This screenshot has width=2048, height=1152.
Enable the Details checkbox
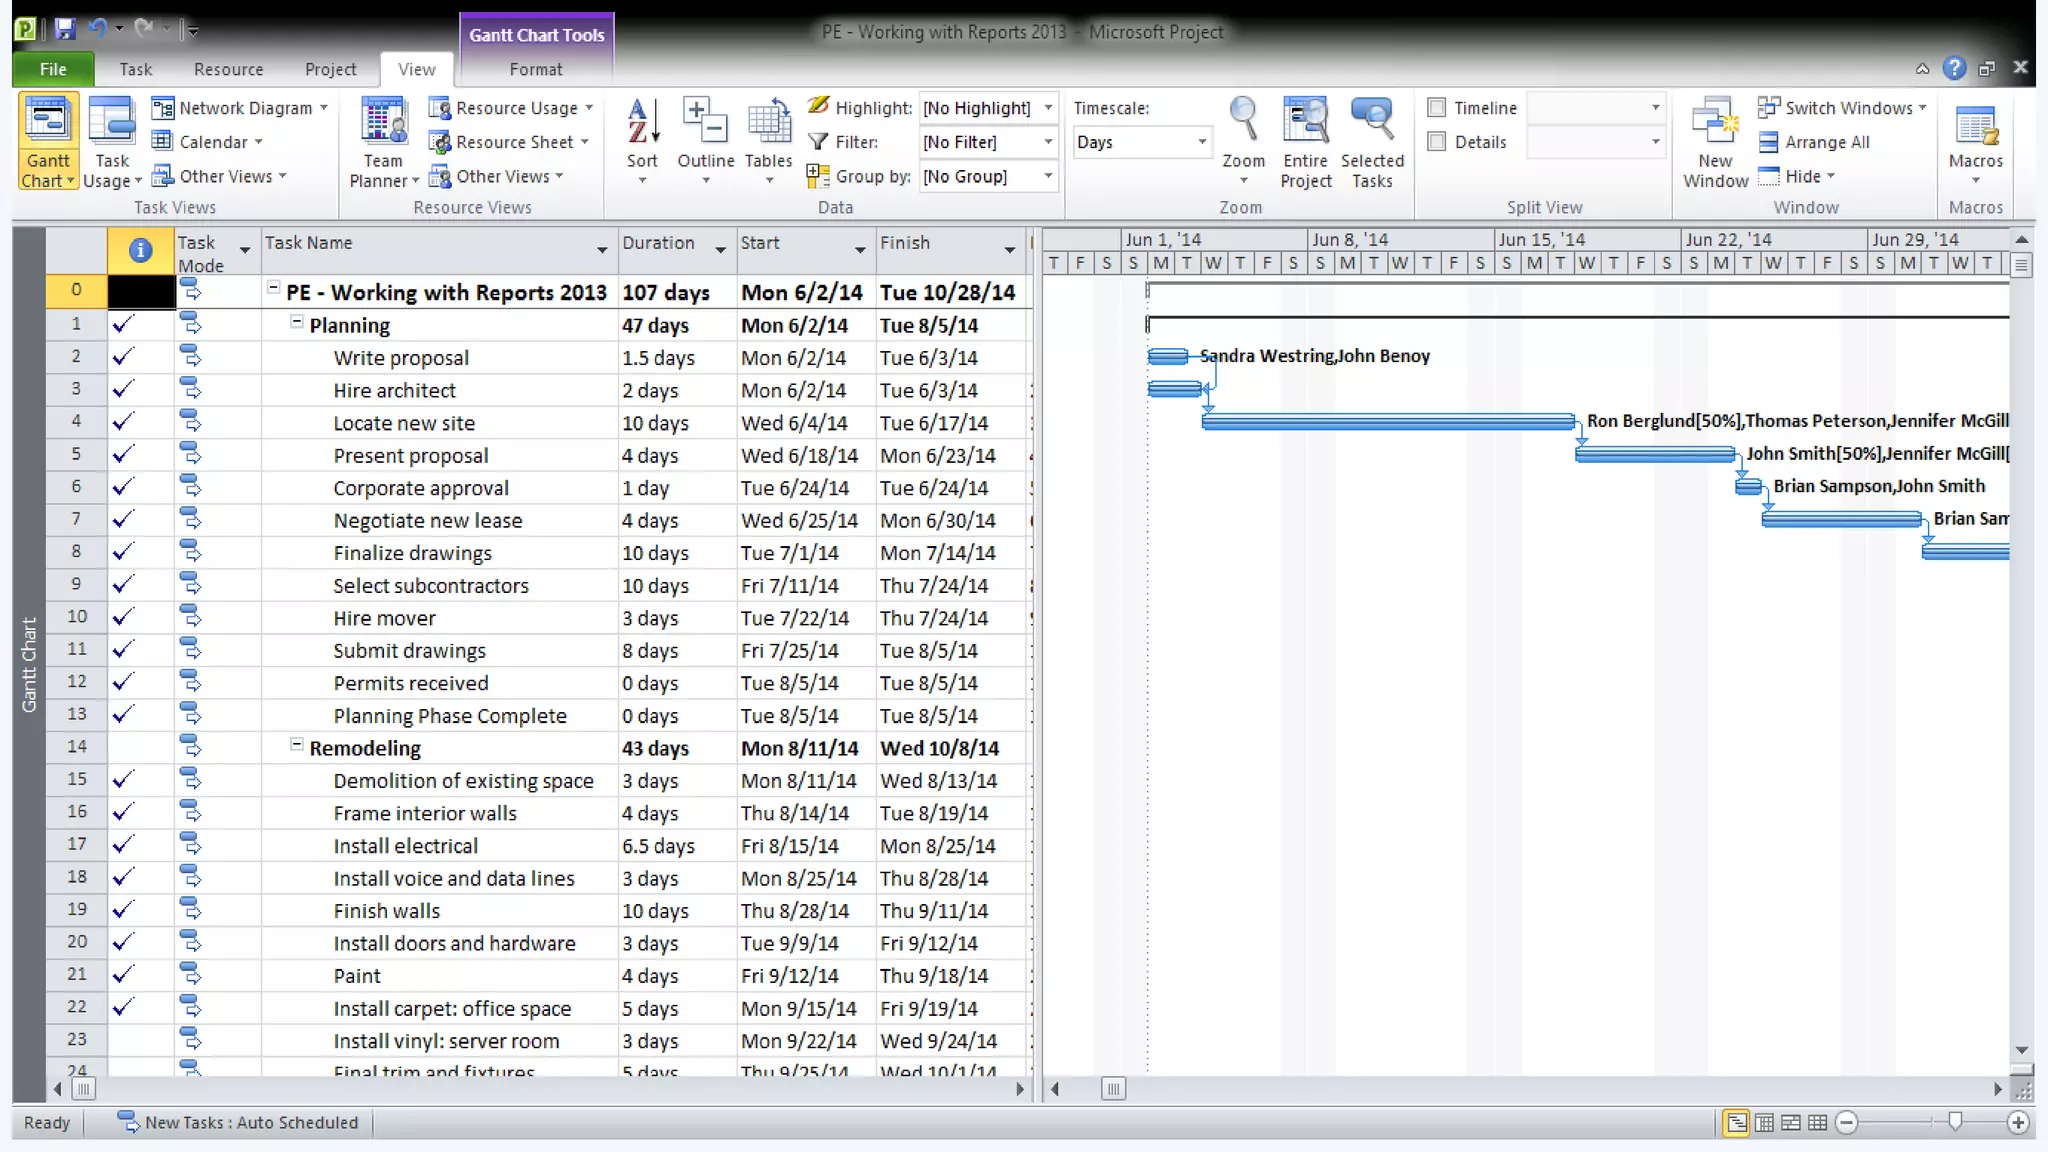(1437, 142)
